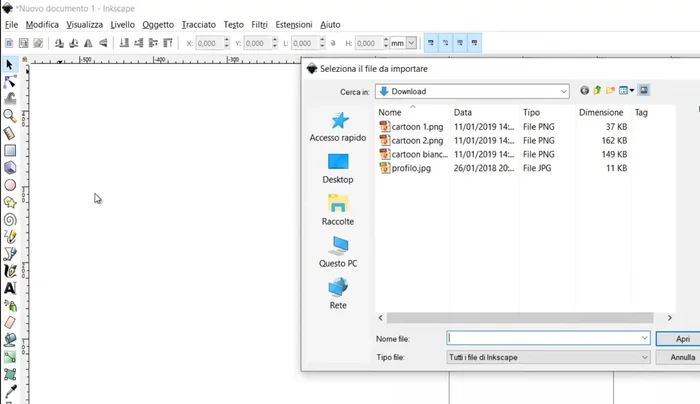Select the Measure ruler tool
The height and width of the screenshot is (404, 700).
coord(10,133)
